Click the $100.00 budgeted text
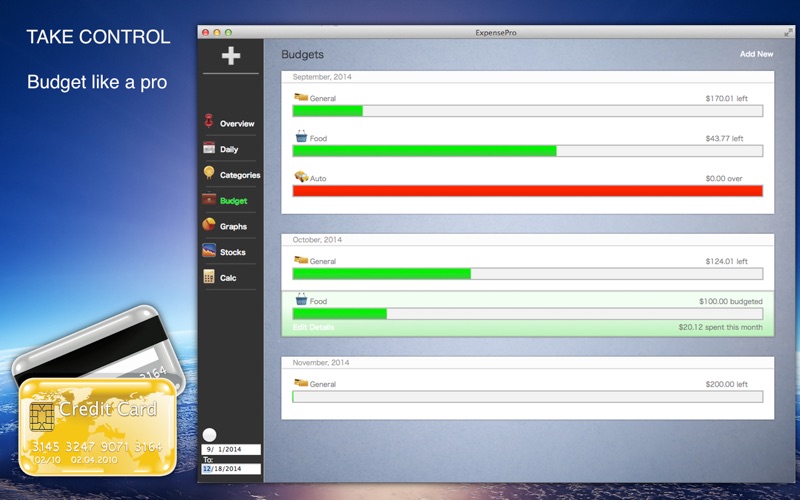 click(731, 302)
